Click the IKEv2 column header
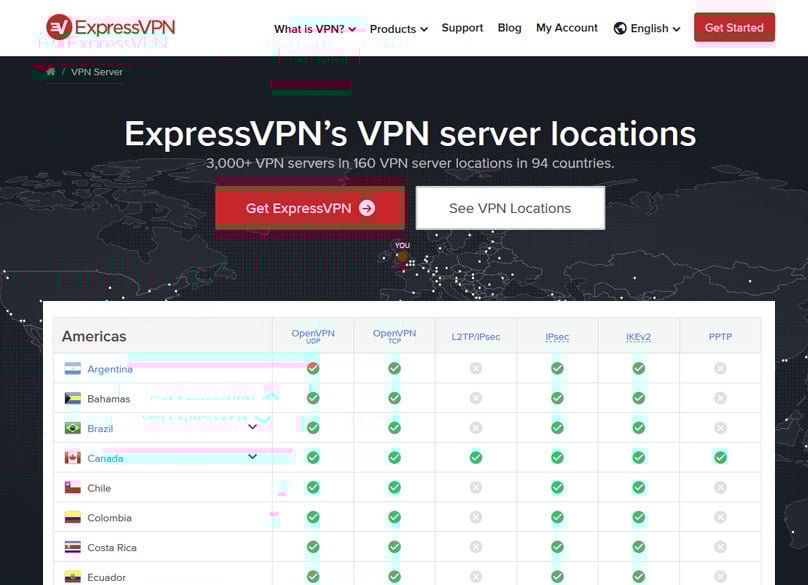 point(638,337)
